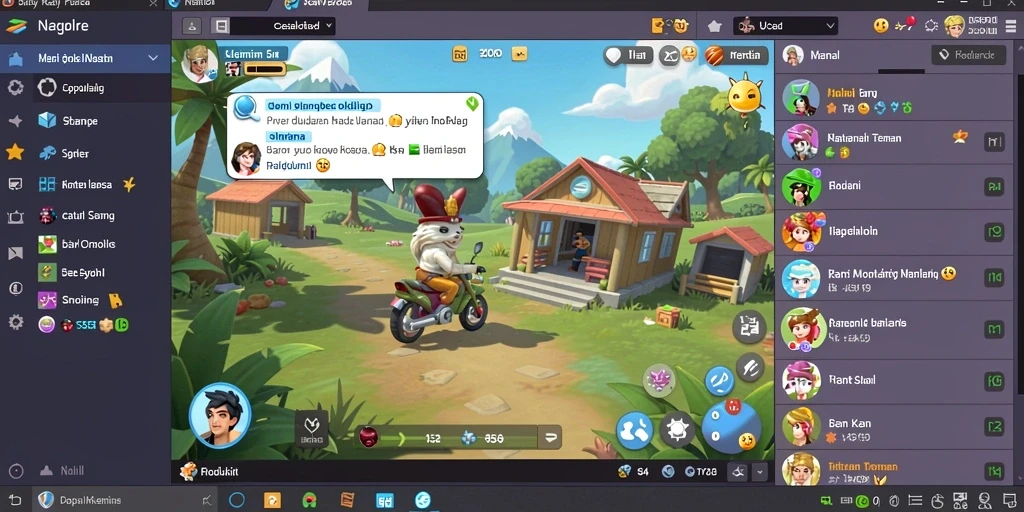Toggle the star on Natanali Teman row
This screenshot has width=1024, height=512.
[960, 136]
